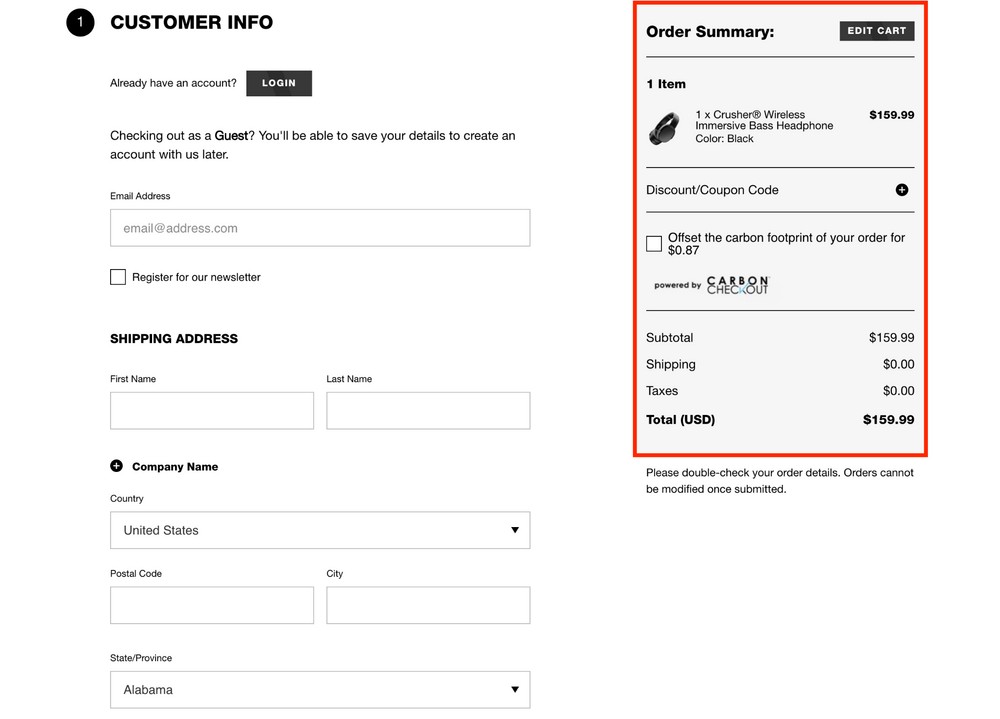
Task: Click the step 1 circle icon
Action: click(x=80, y=22)
